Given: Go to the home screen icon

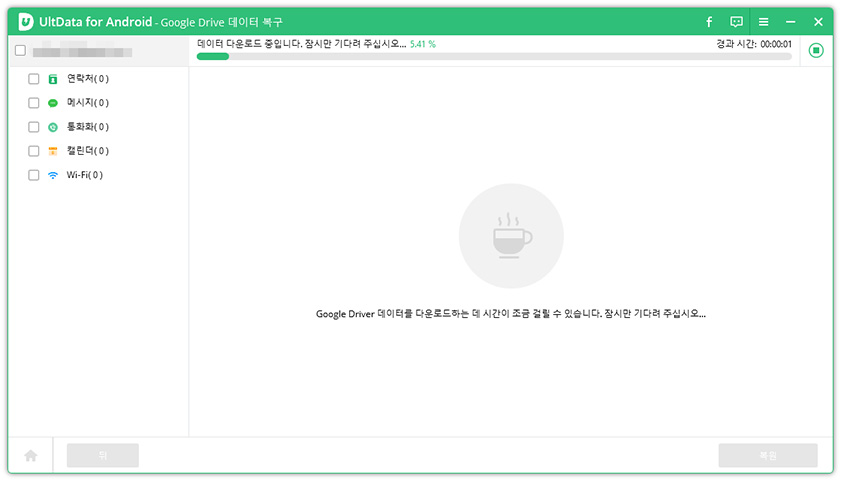Looking at the screenshot, I should pos(31,456).
